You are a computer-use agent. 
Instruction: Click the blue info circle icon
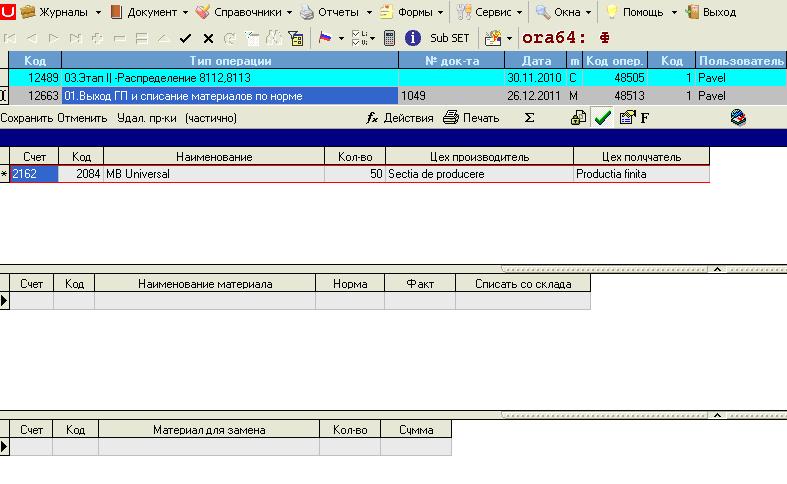point(413,38)
